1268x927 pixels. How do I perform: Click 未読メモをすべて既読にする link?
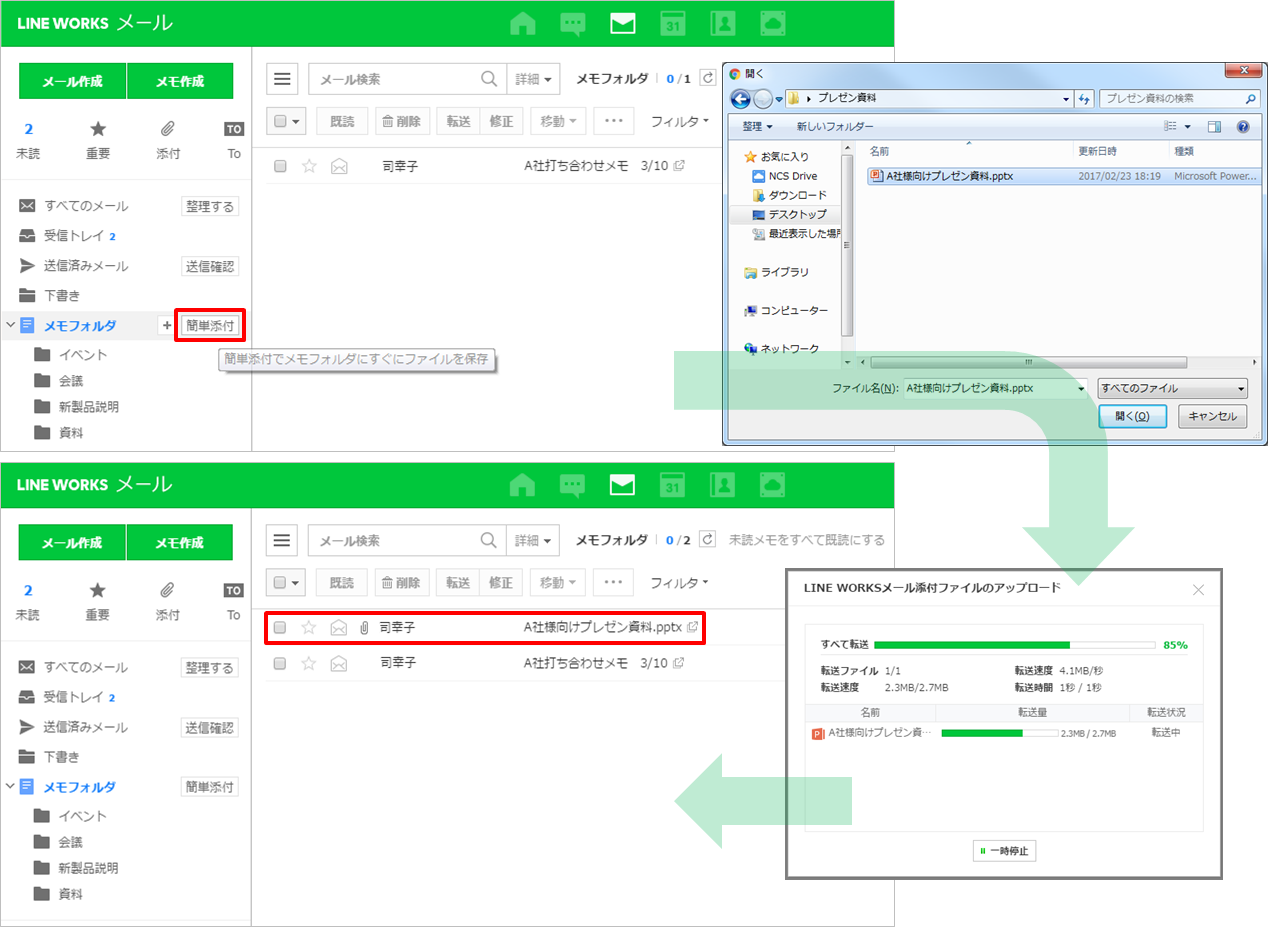[x=806, y=540]
